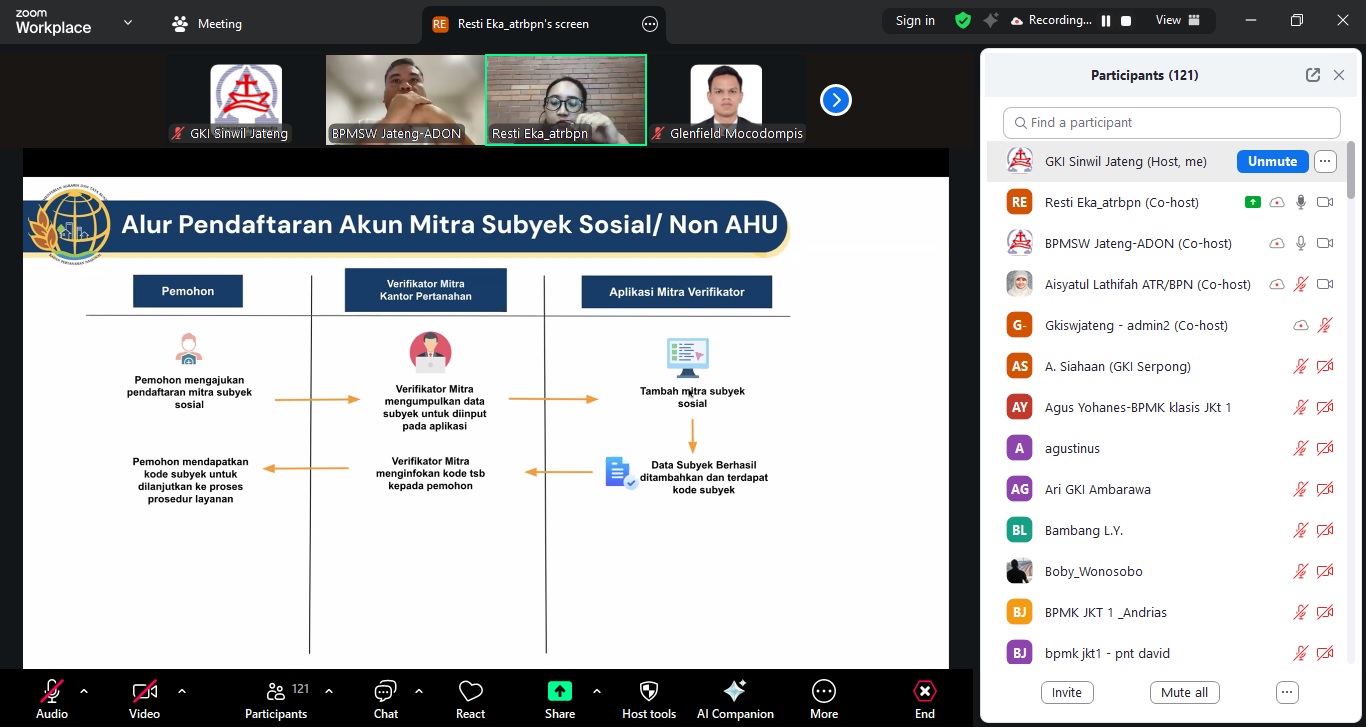Viewport: 1366px width, 728px height.
Task: Open the More options menu
Action: pyautogui.click(x=824, y=699)
